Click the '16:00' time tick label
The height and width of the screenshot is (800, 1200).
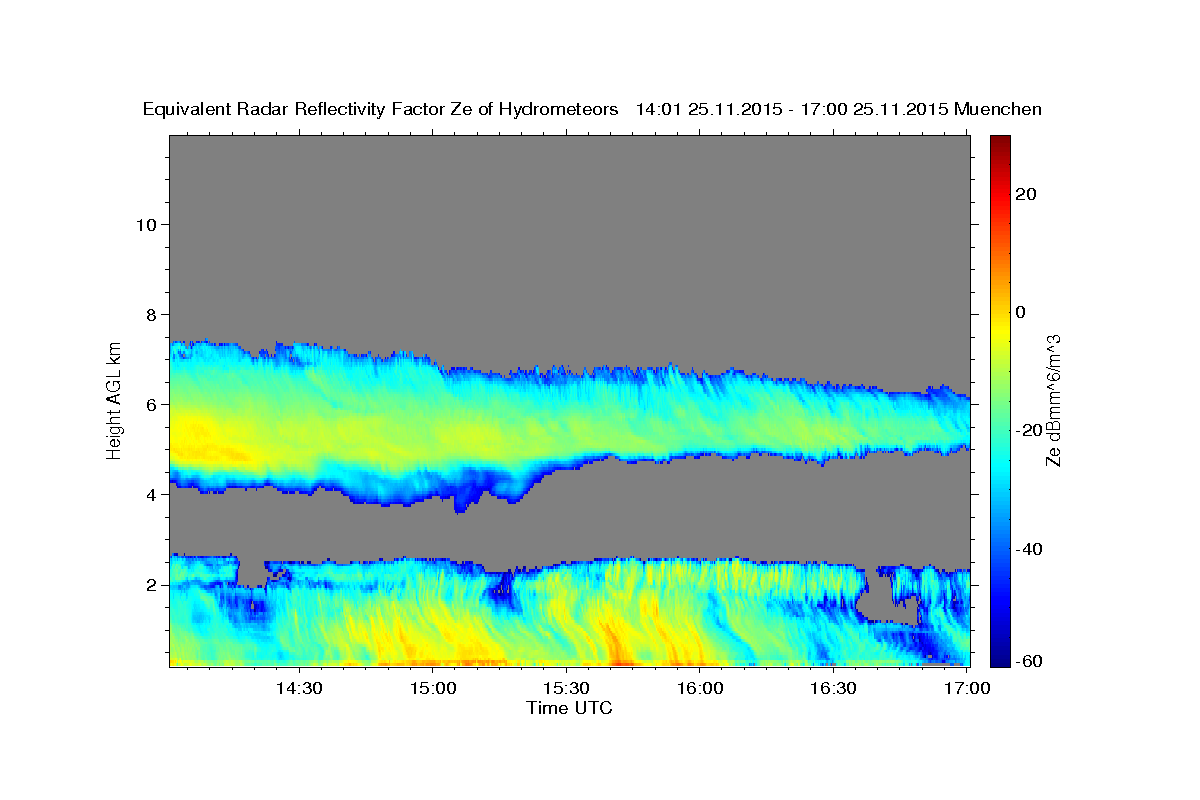700,688
